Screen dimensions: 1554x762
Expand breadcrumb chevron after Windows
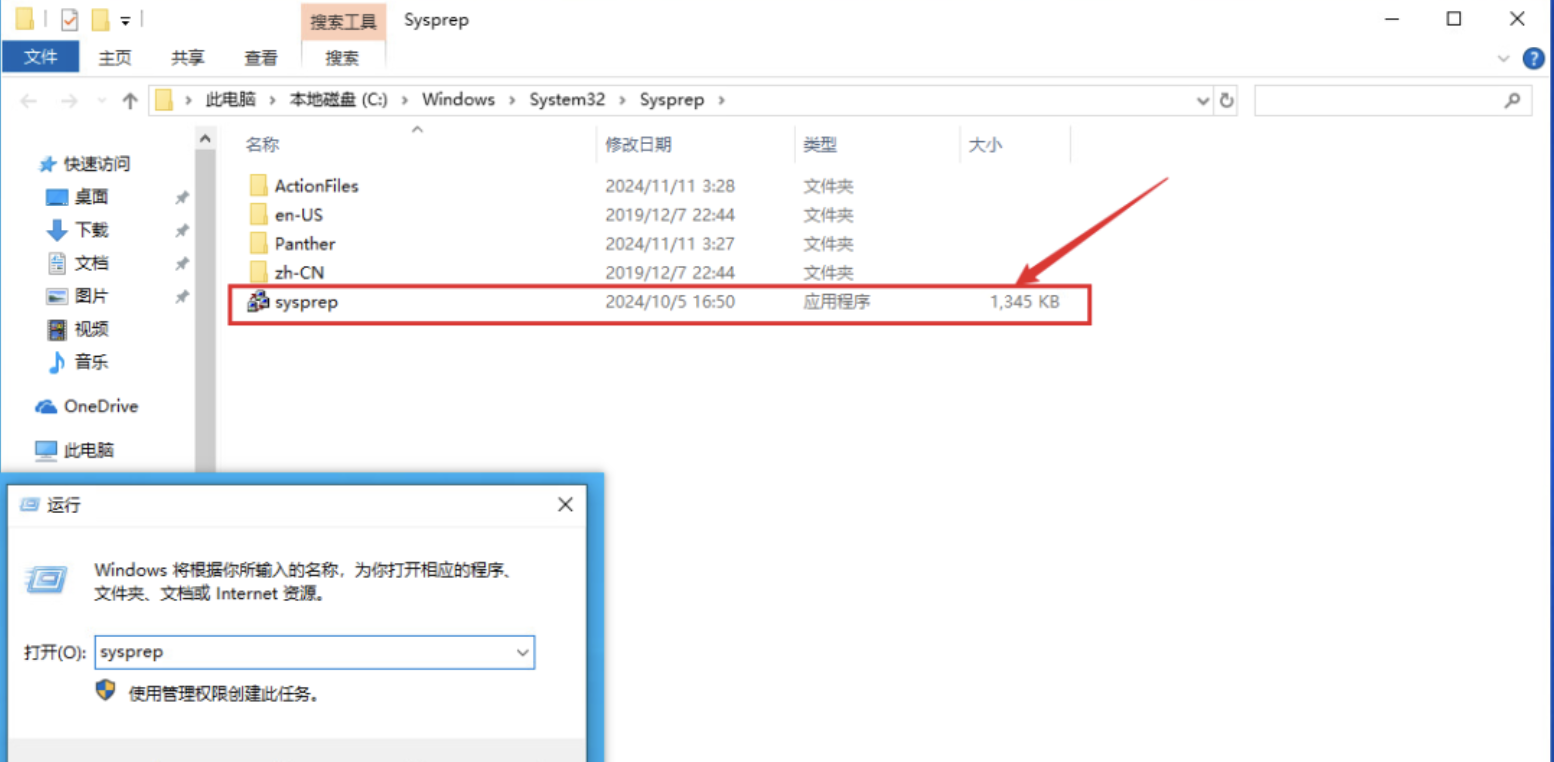click(512, 100)
